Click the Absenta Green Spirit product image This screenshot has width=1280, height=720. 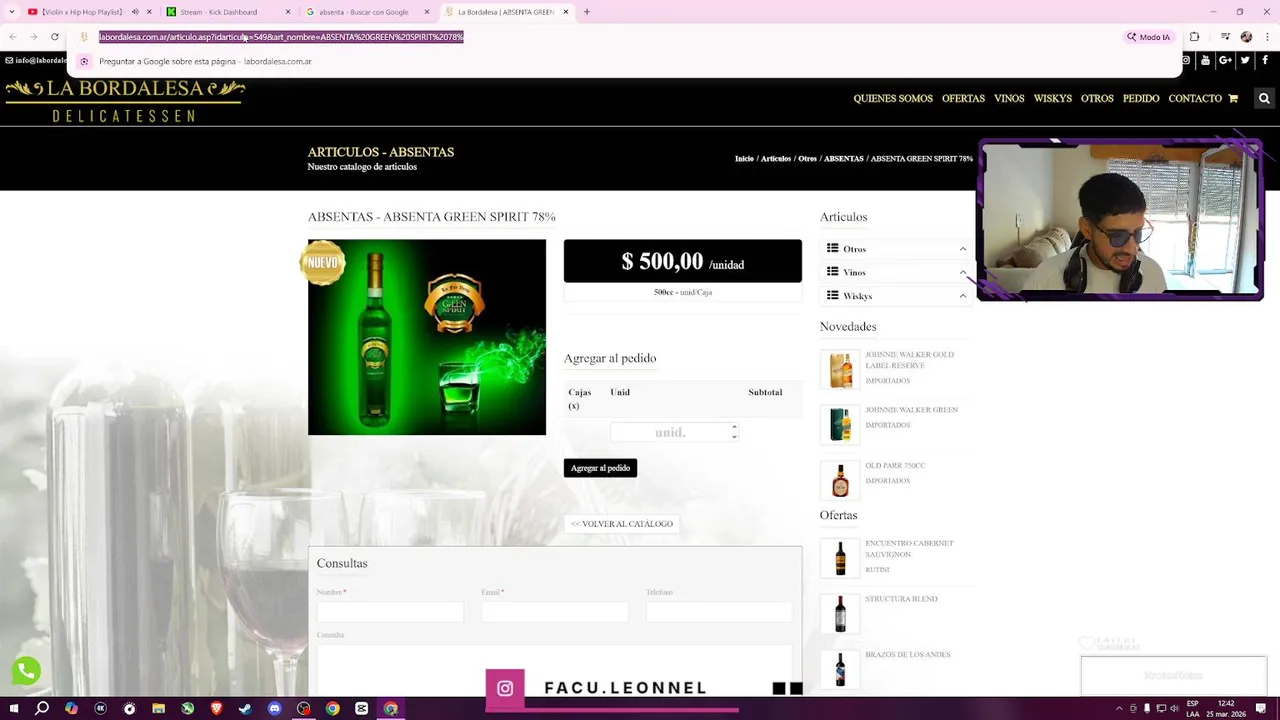[427, 337]
